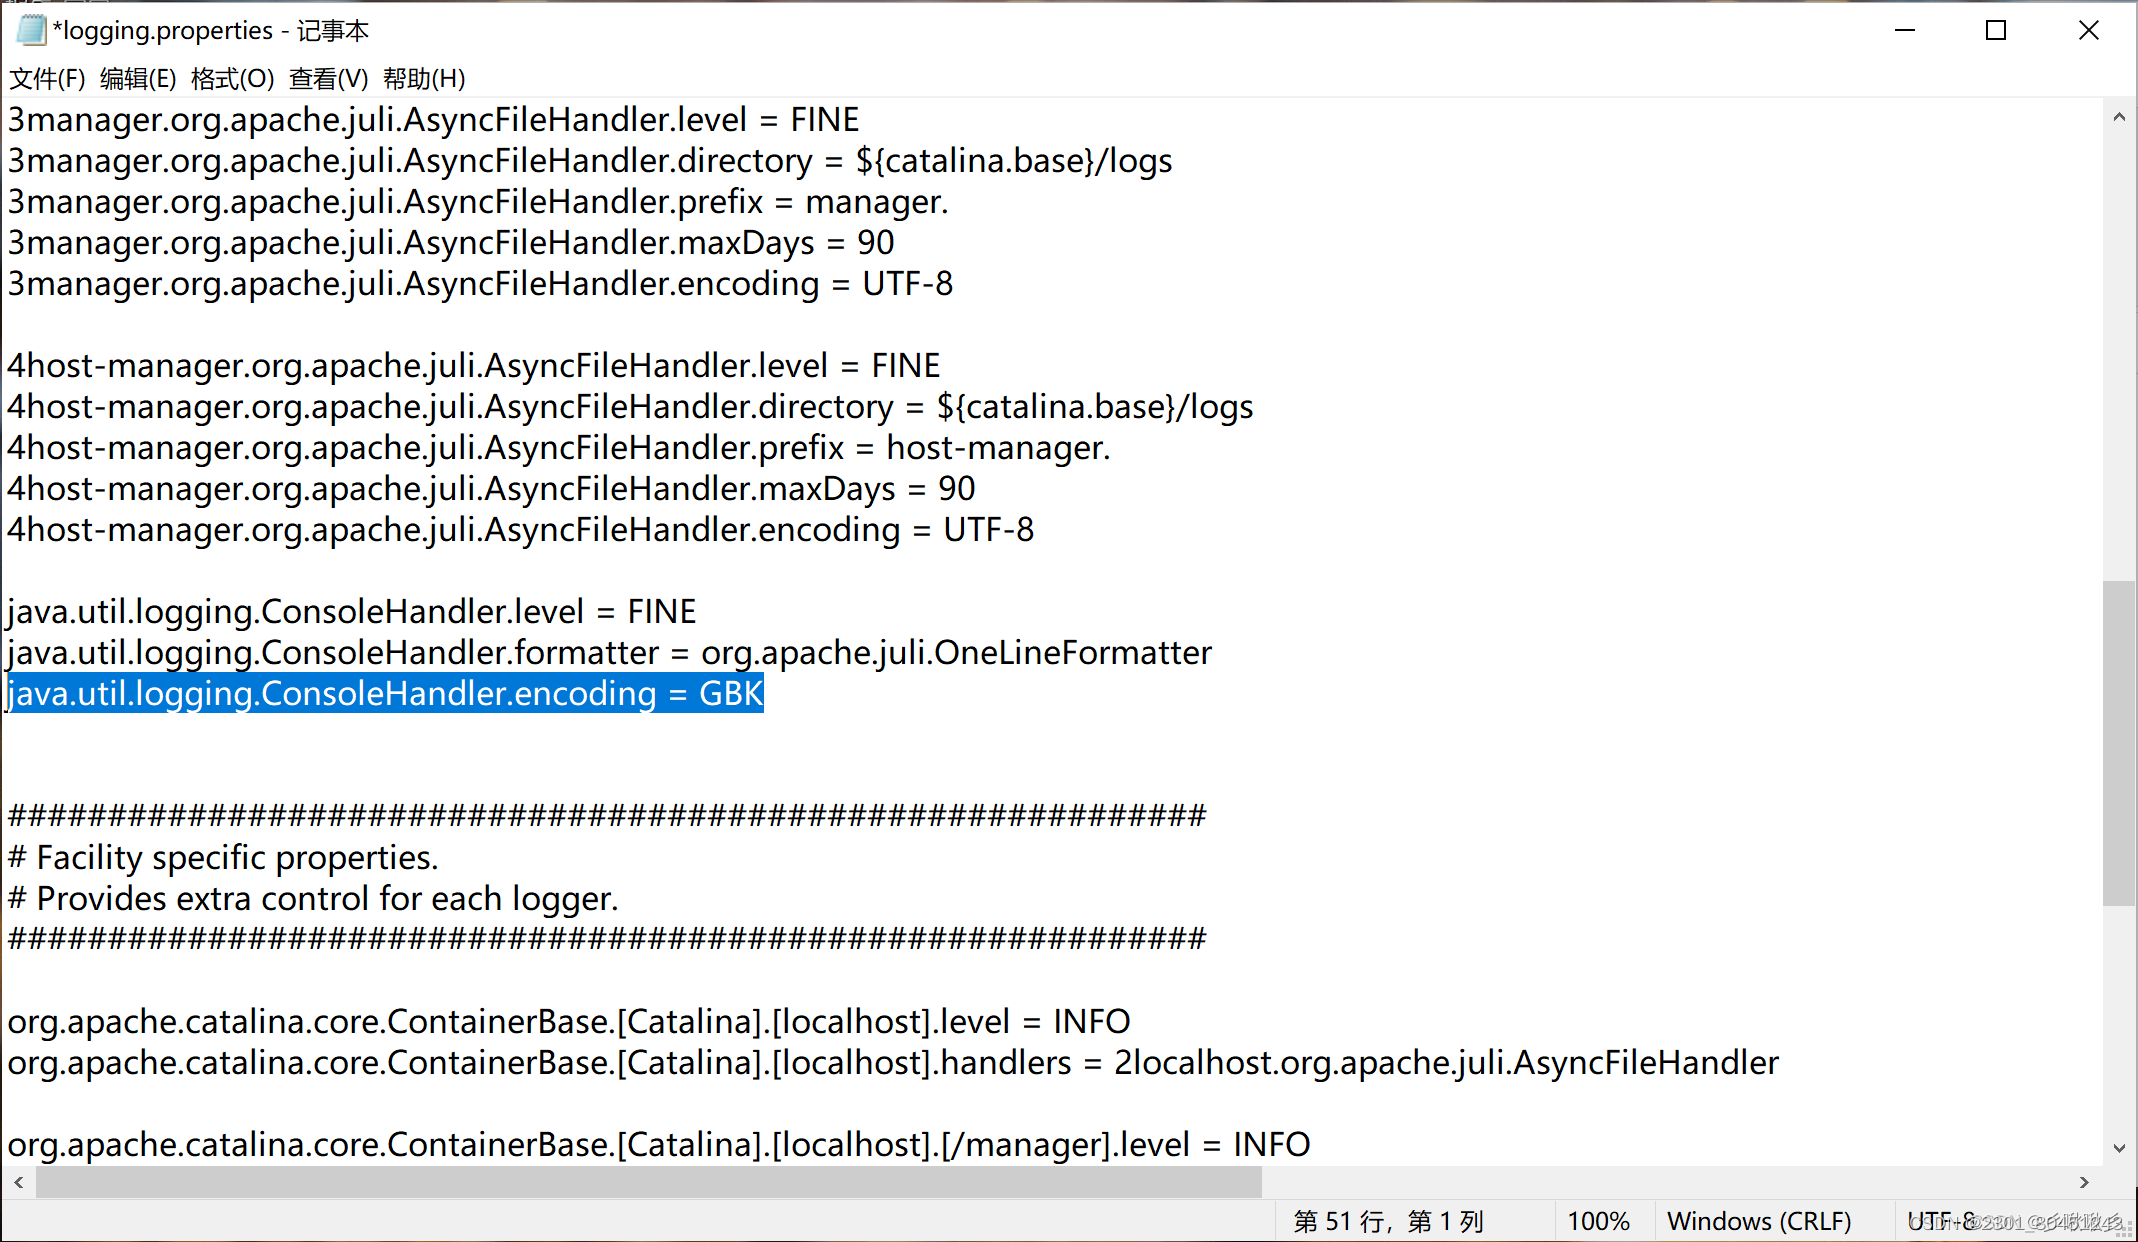The width and height of the screenshot is (2138, 1242).
Task: Click the vertical scrollbar down arrow
Action: click(x=2121, y=1147)
